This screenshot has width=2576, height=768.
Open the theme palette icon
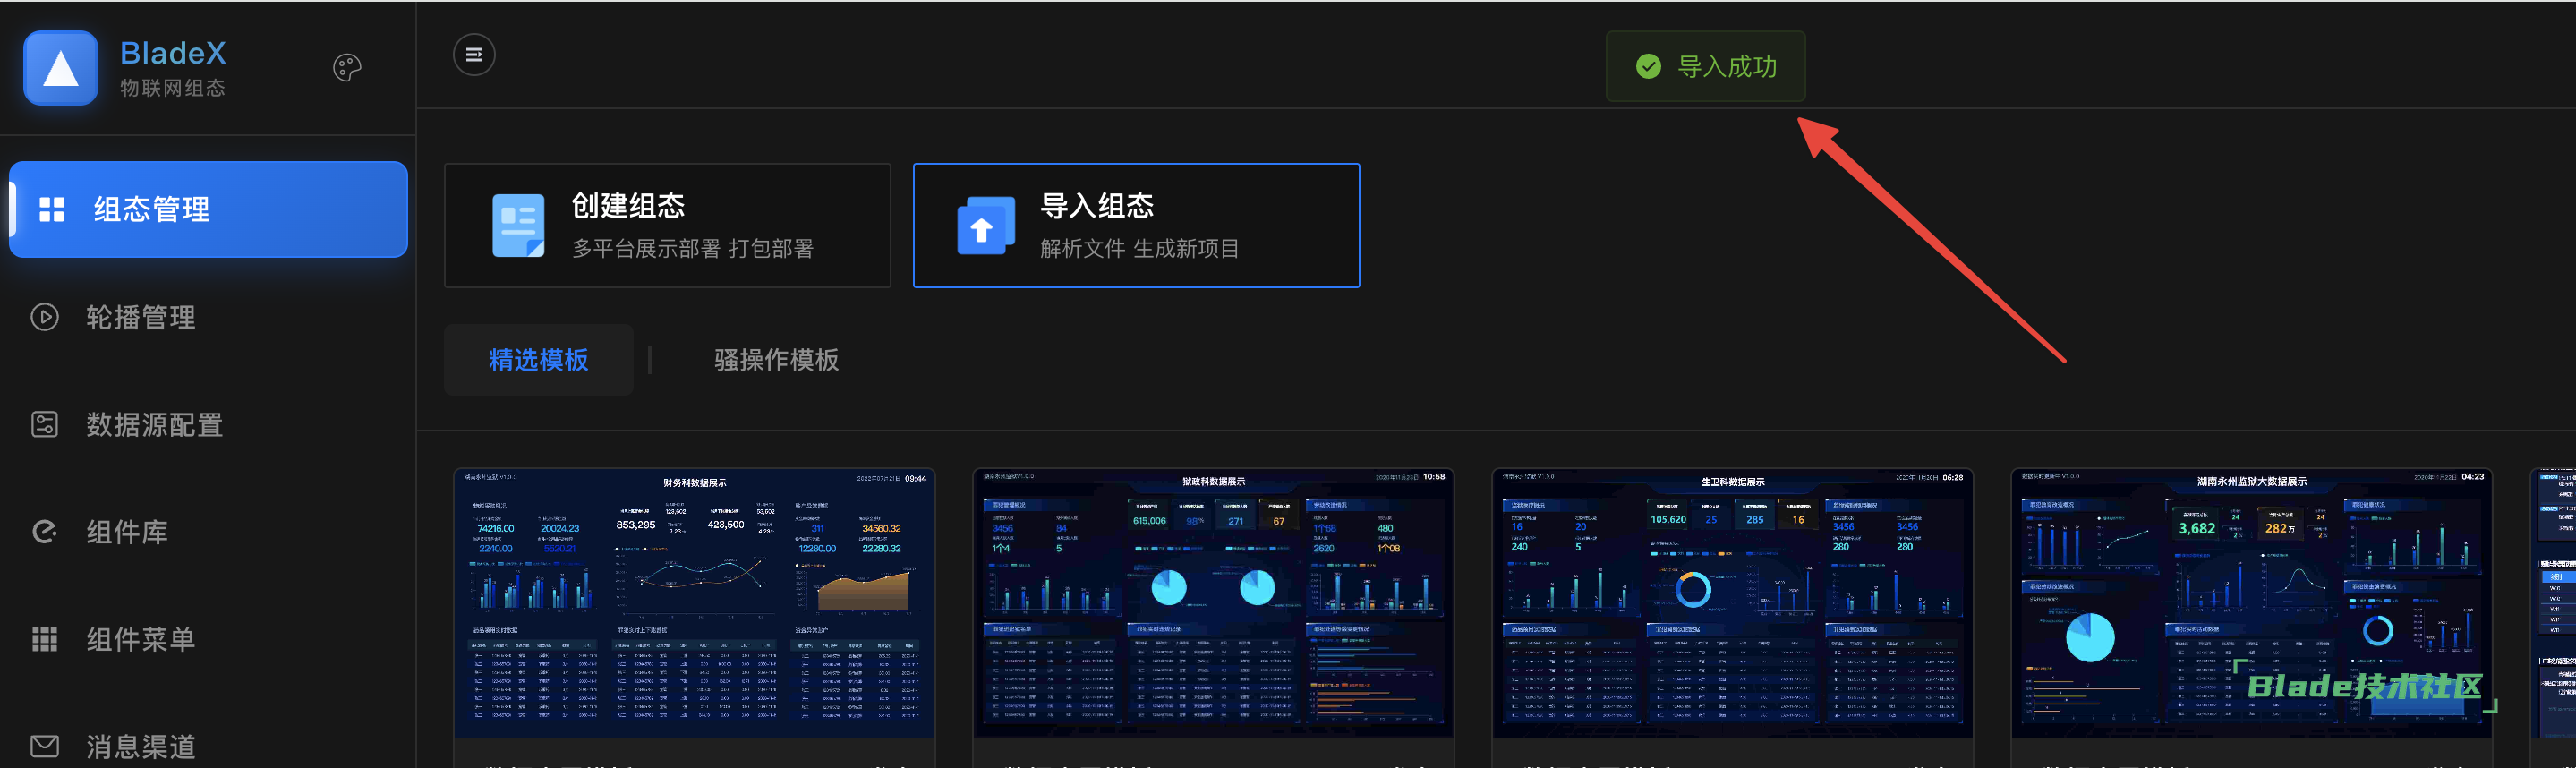[346, 68]
